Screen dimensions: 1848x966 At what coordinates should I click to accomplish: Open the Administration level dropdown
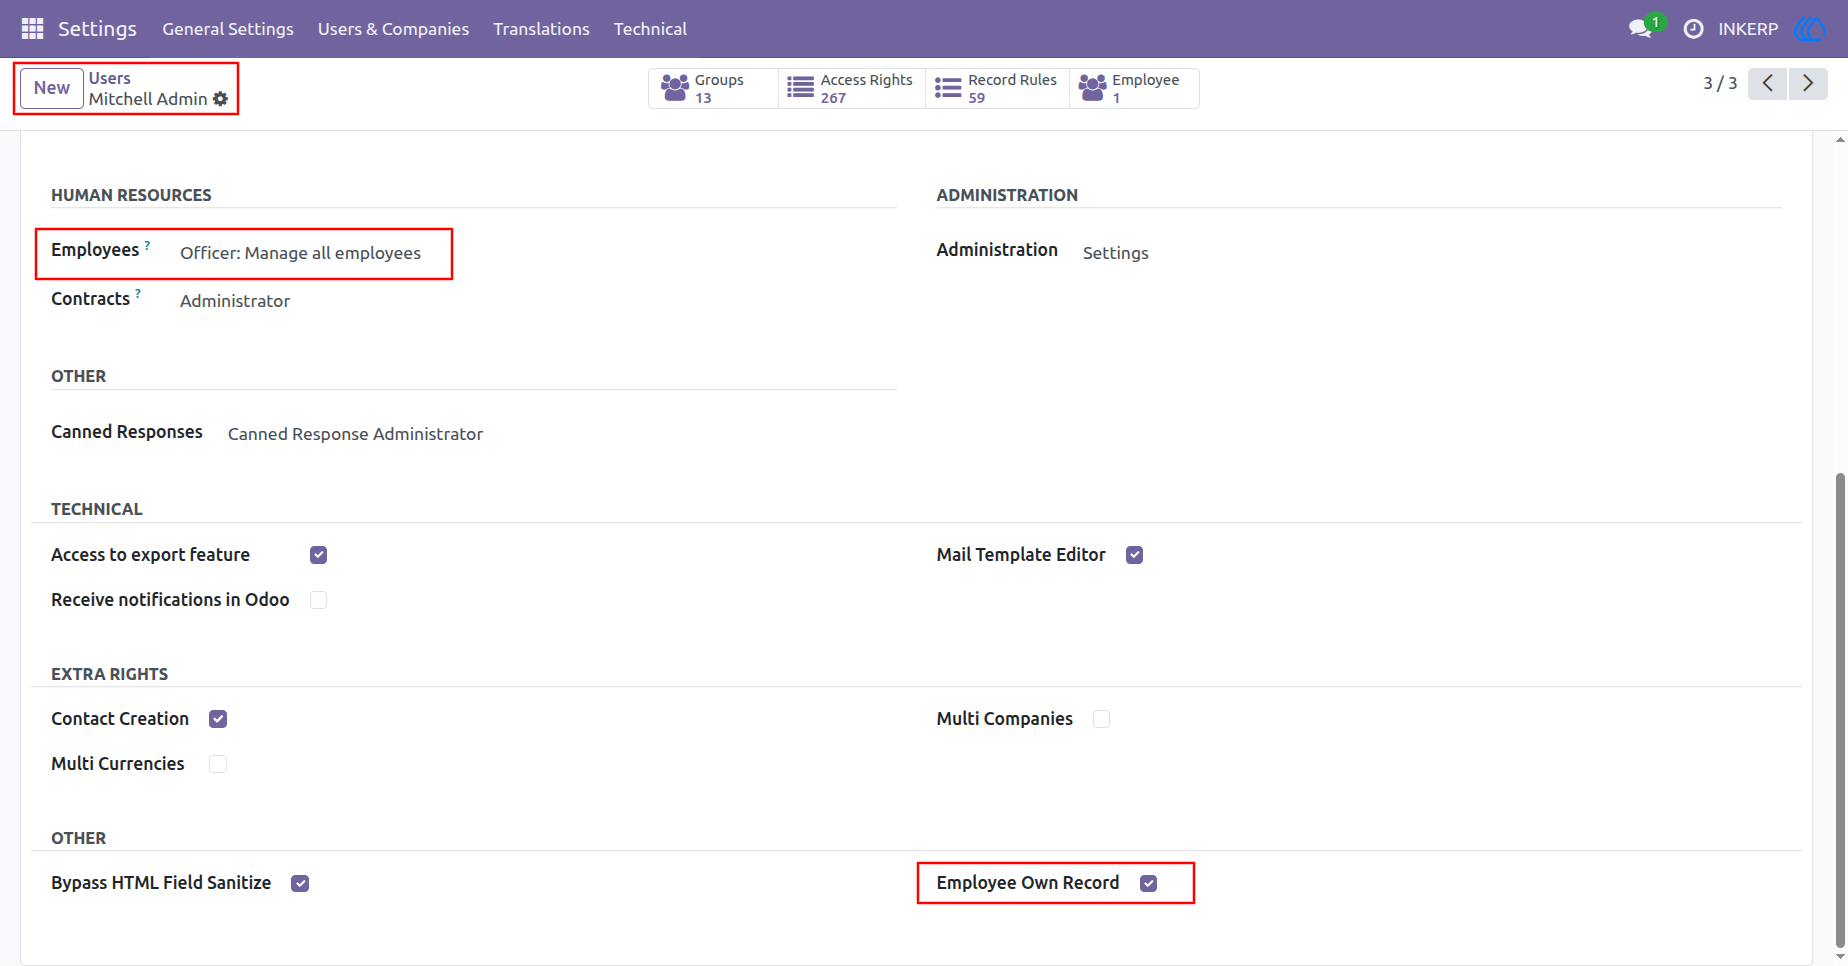[1116, 253]
